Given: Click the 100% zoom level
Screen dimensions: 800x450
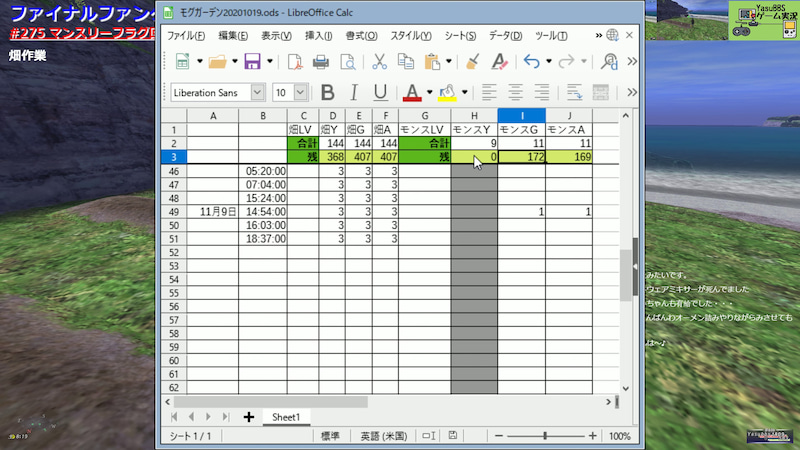Looking at the screenshot, I should point(619,436).
